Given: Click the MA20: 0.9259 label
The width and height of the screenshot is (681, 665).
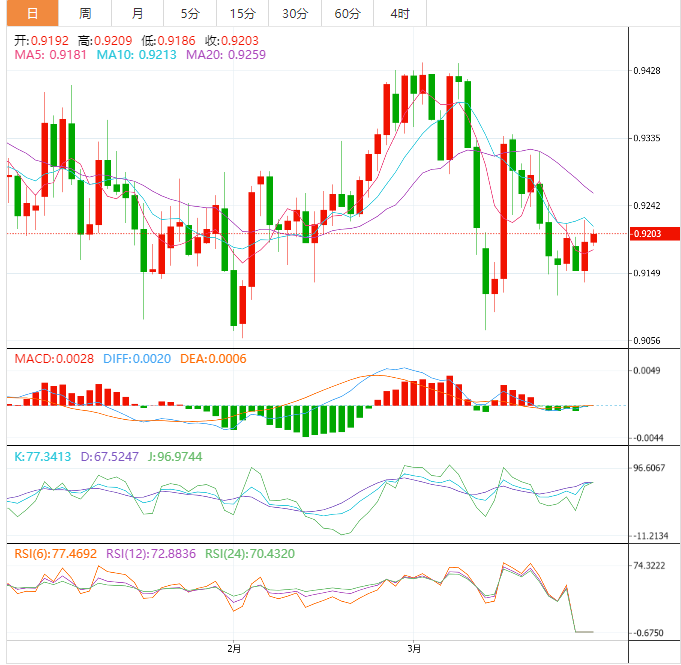Looking at the screenshot, I should coord(226,55).
